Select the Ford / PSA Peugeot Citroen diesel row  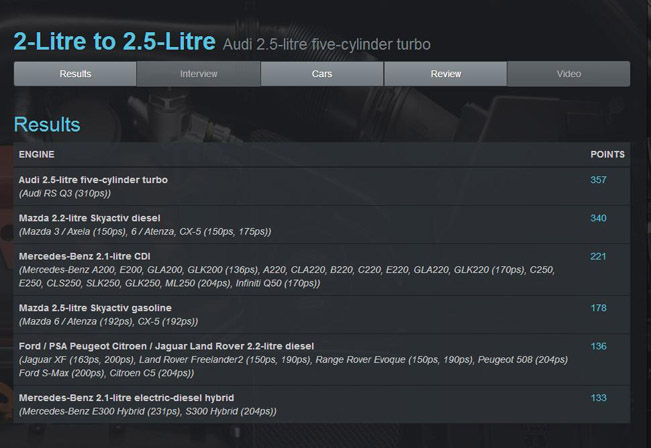click(x=322, y=360)
